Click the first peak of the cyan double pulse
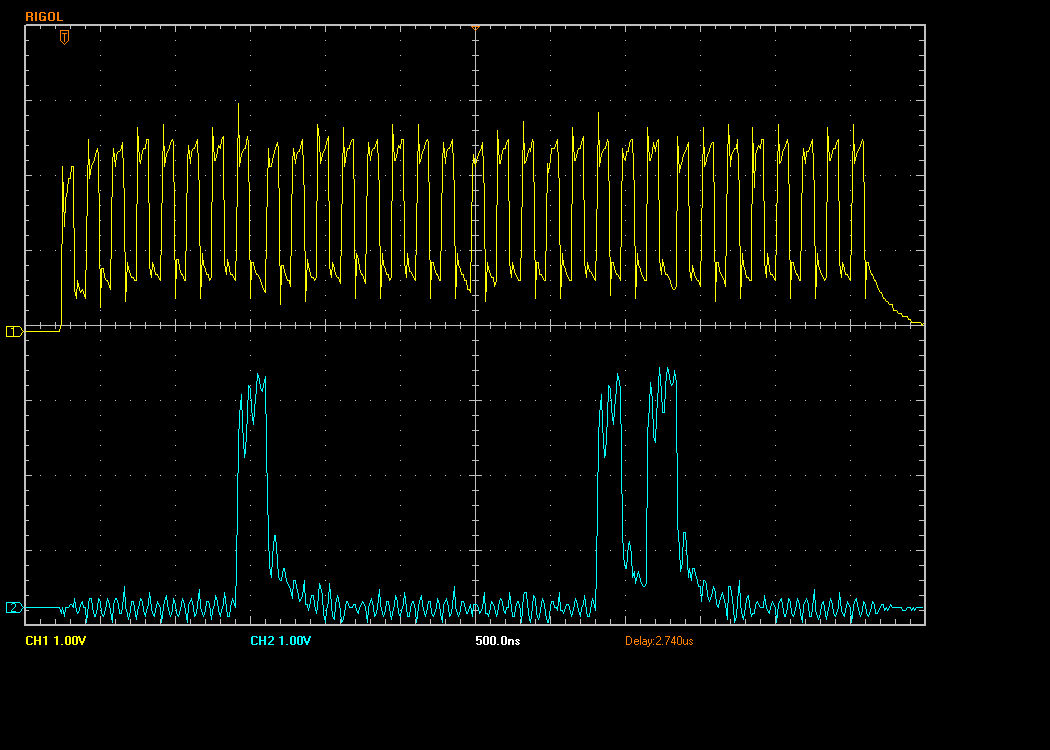This screenshot has width=1050, height=750. click(617, 375)
